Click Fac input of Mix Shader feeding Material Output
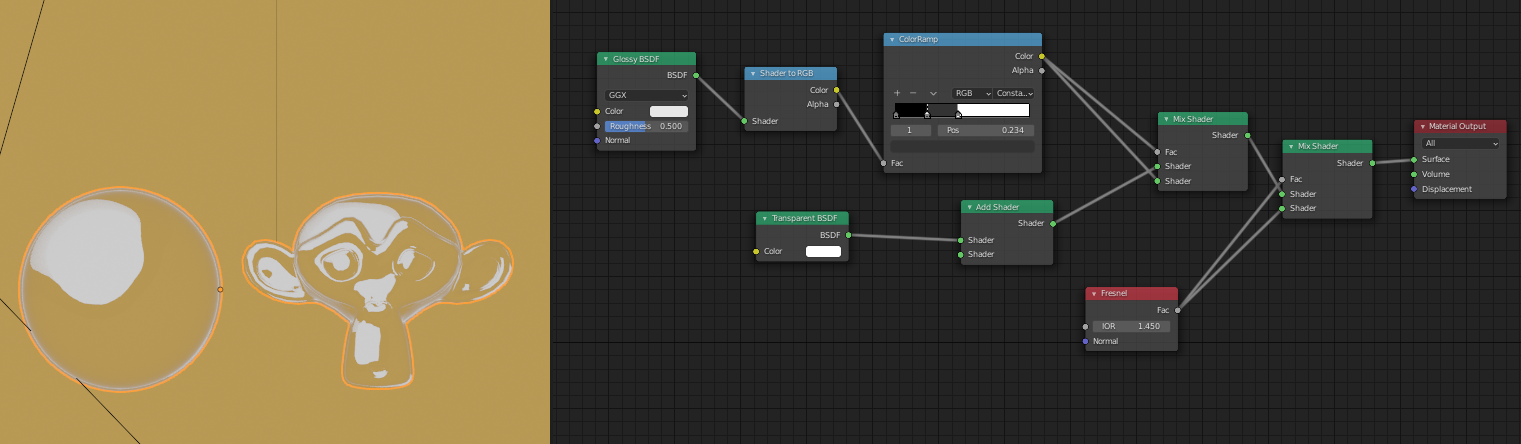 [1282, 179]
